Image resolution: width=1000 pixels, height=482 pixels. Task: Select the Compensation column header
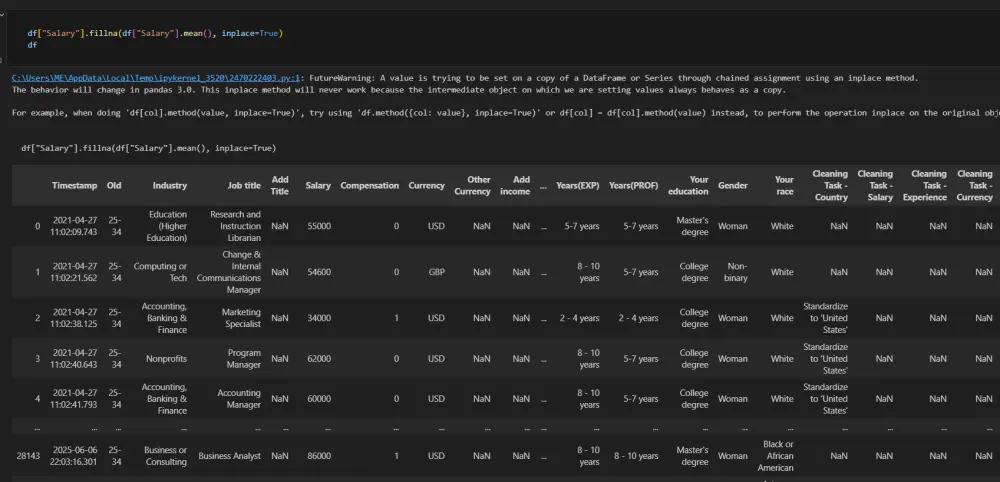(x=369, y=186)
